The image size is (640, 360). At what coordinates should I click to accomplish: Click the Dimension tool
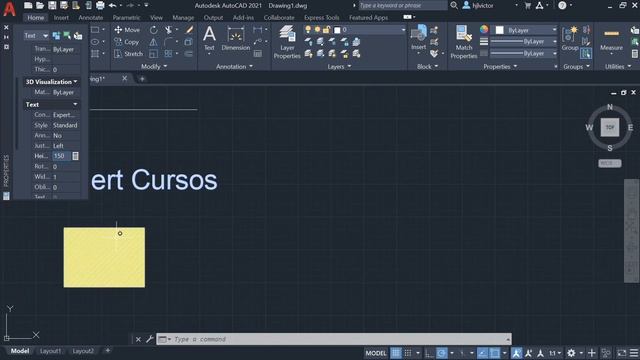click(x=236, y=38)
